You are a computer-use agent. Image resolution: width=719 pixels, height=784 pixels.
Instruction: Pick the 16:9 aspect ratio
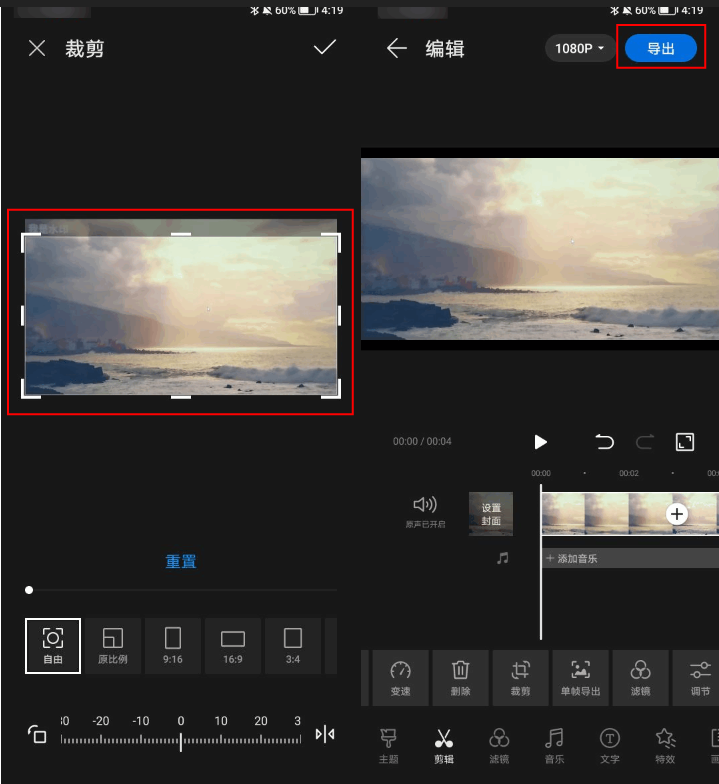coord(233,645)
